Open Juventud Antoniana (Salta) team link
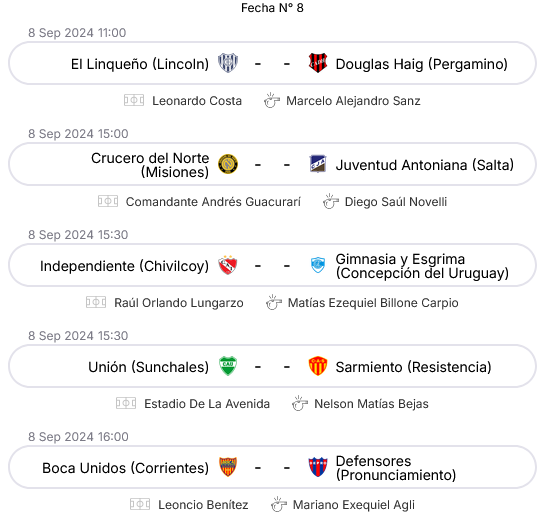Screen dimensions: 546x521 [x=425, y=165]
